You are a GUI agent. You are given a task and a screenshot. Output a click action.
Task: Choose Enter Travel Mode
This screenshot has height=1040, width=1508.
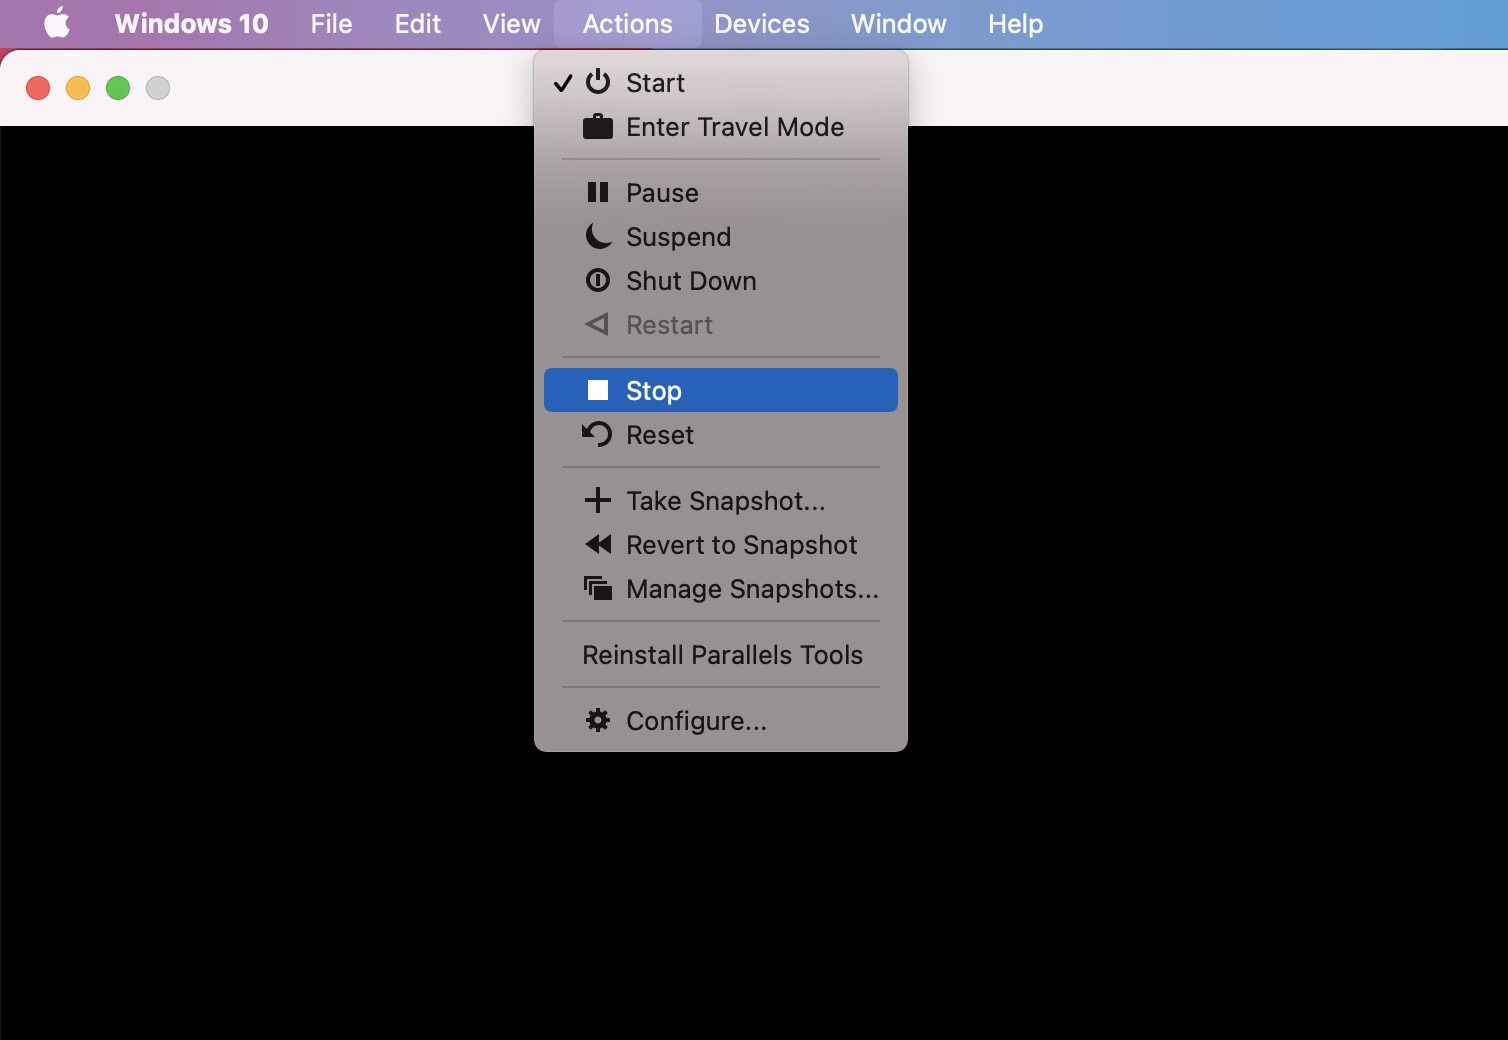pos(721,126)
